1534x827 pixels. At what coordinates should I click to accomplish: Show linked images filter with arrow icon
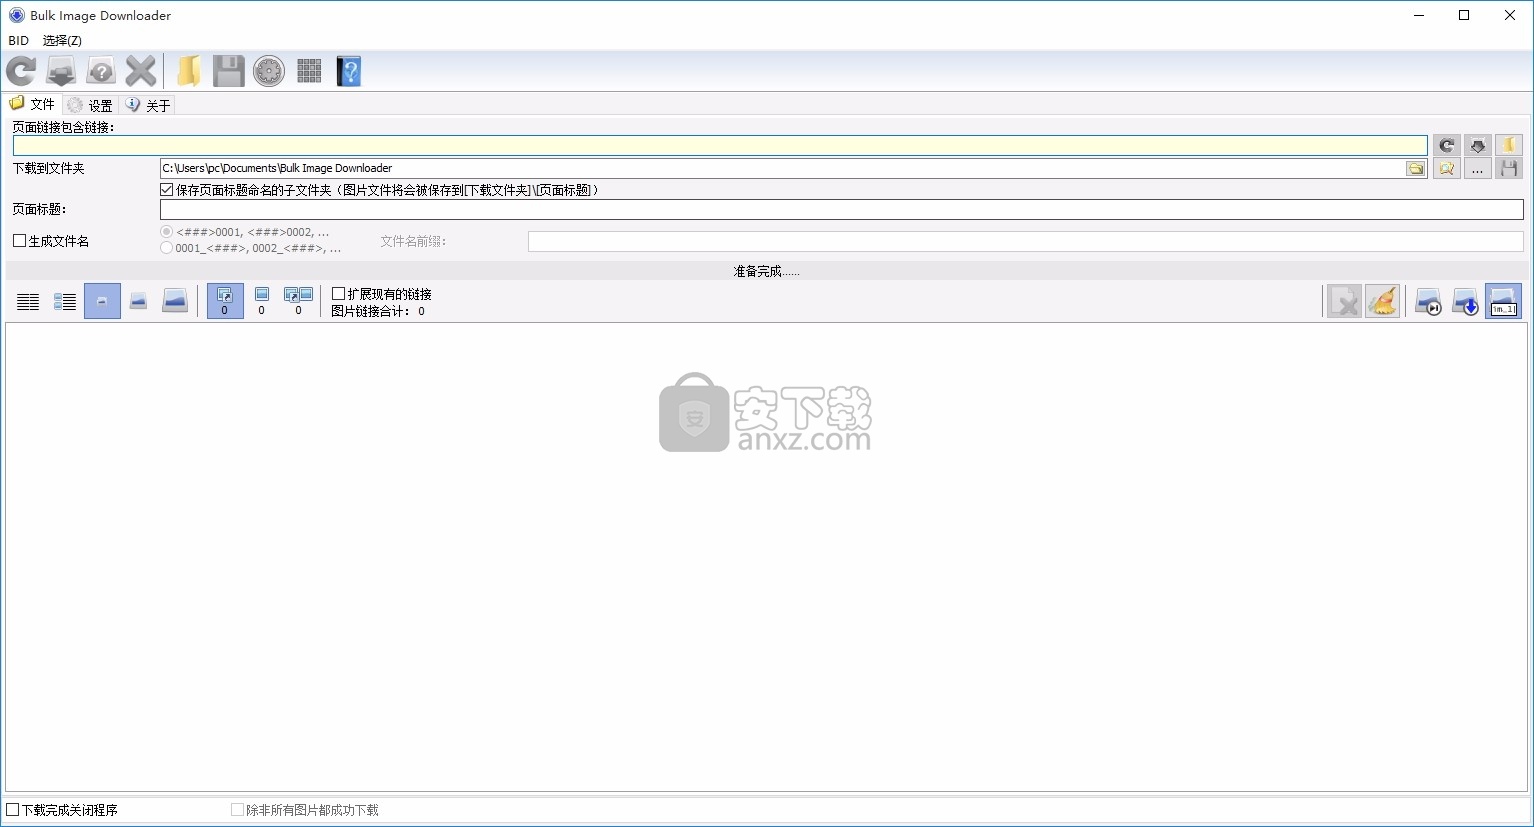point(225,301)
